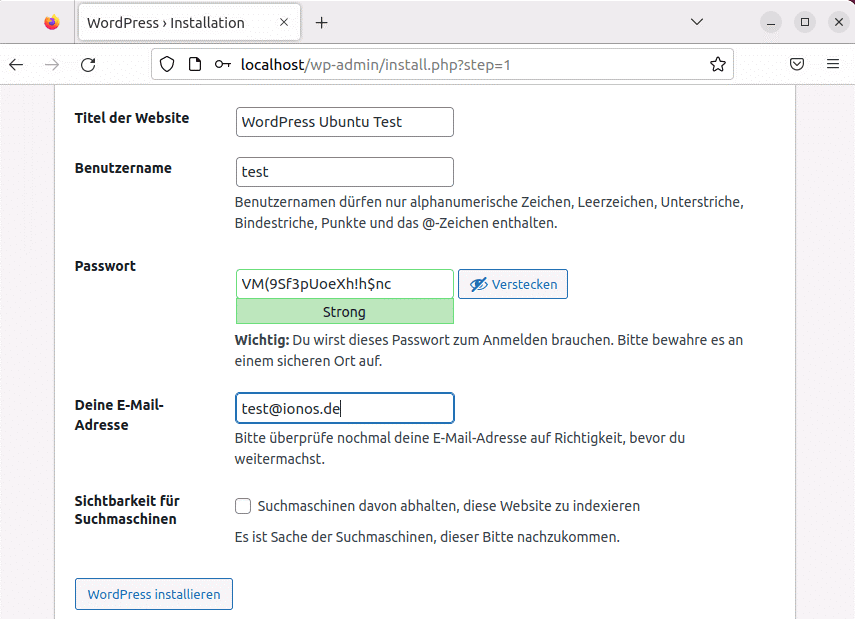Screen dimensions: 855x619
Task: Click the E-Mail-Adresse input field
Action: pos(345,408)
